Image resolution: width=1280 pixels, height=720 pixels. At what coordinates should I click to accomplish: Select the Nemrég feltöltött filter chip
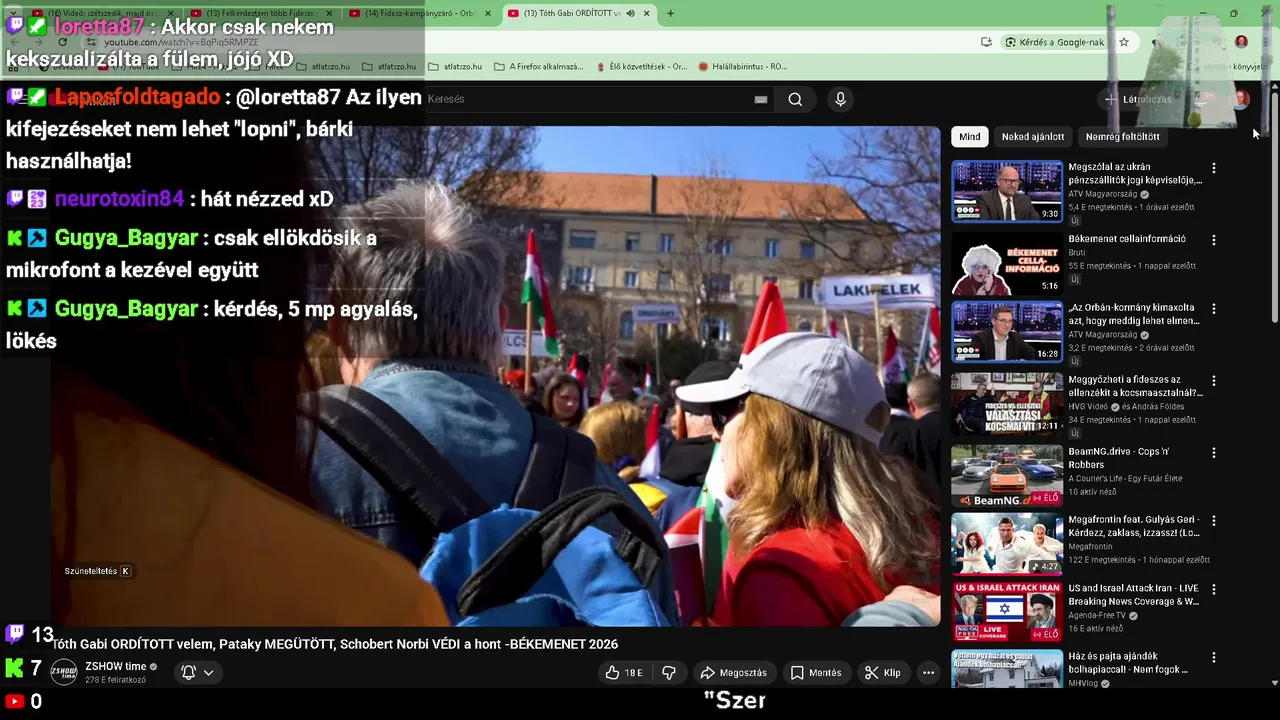pos(1123,136)
